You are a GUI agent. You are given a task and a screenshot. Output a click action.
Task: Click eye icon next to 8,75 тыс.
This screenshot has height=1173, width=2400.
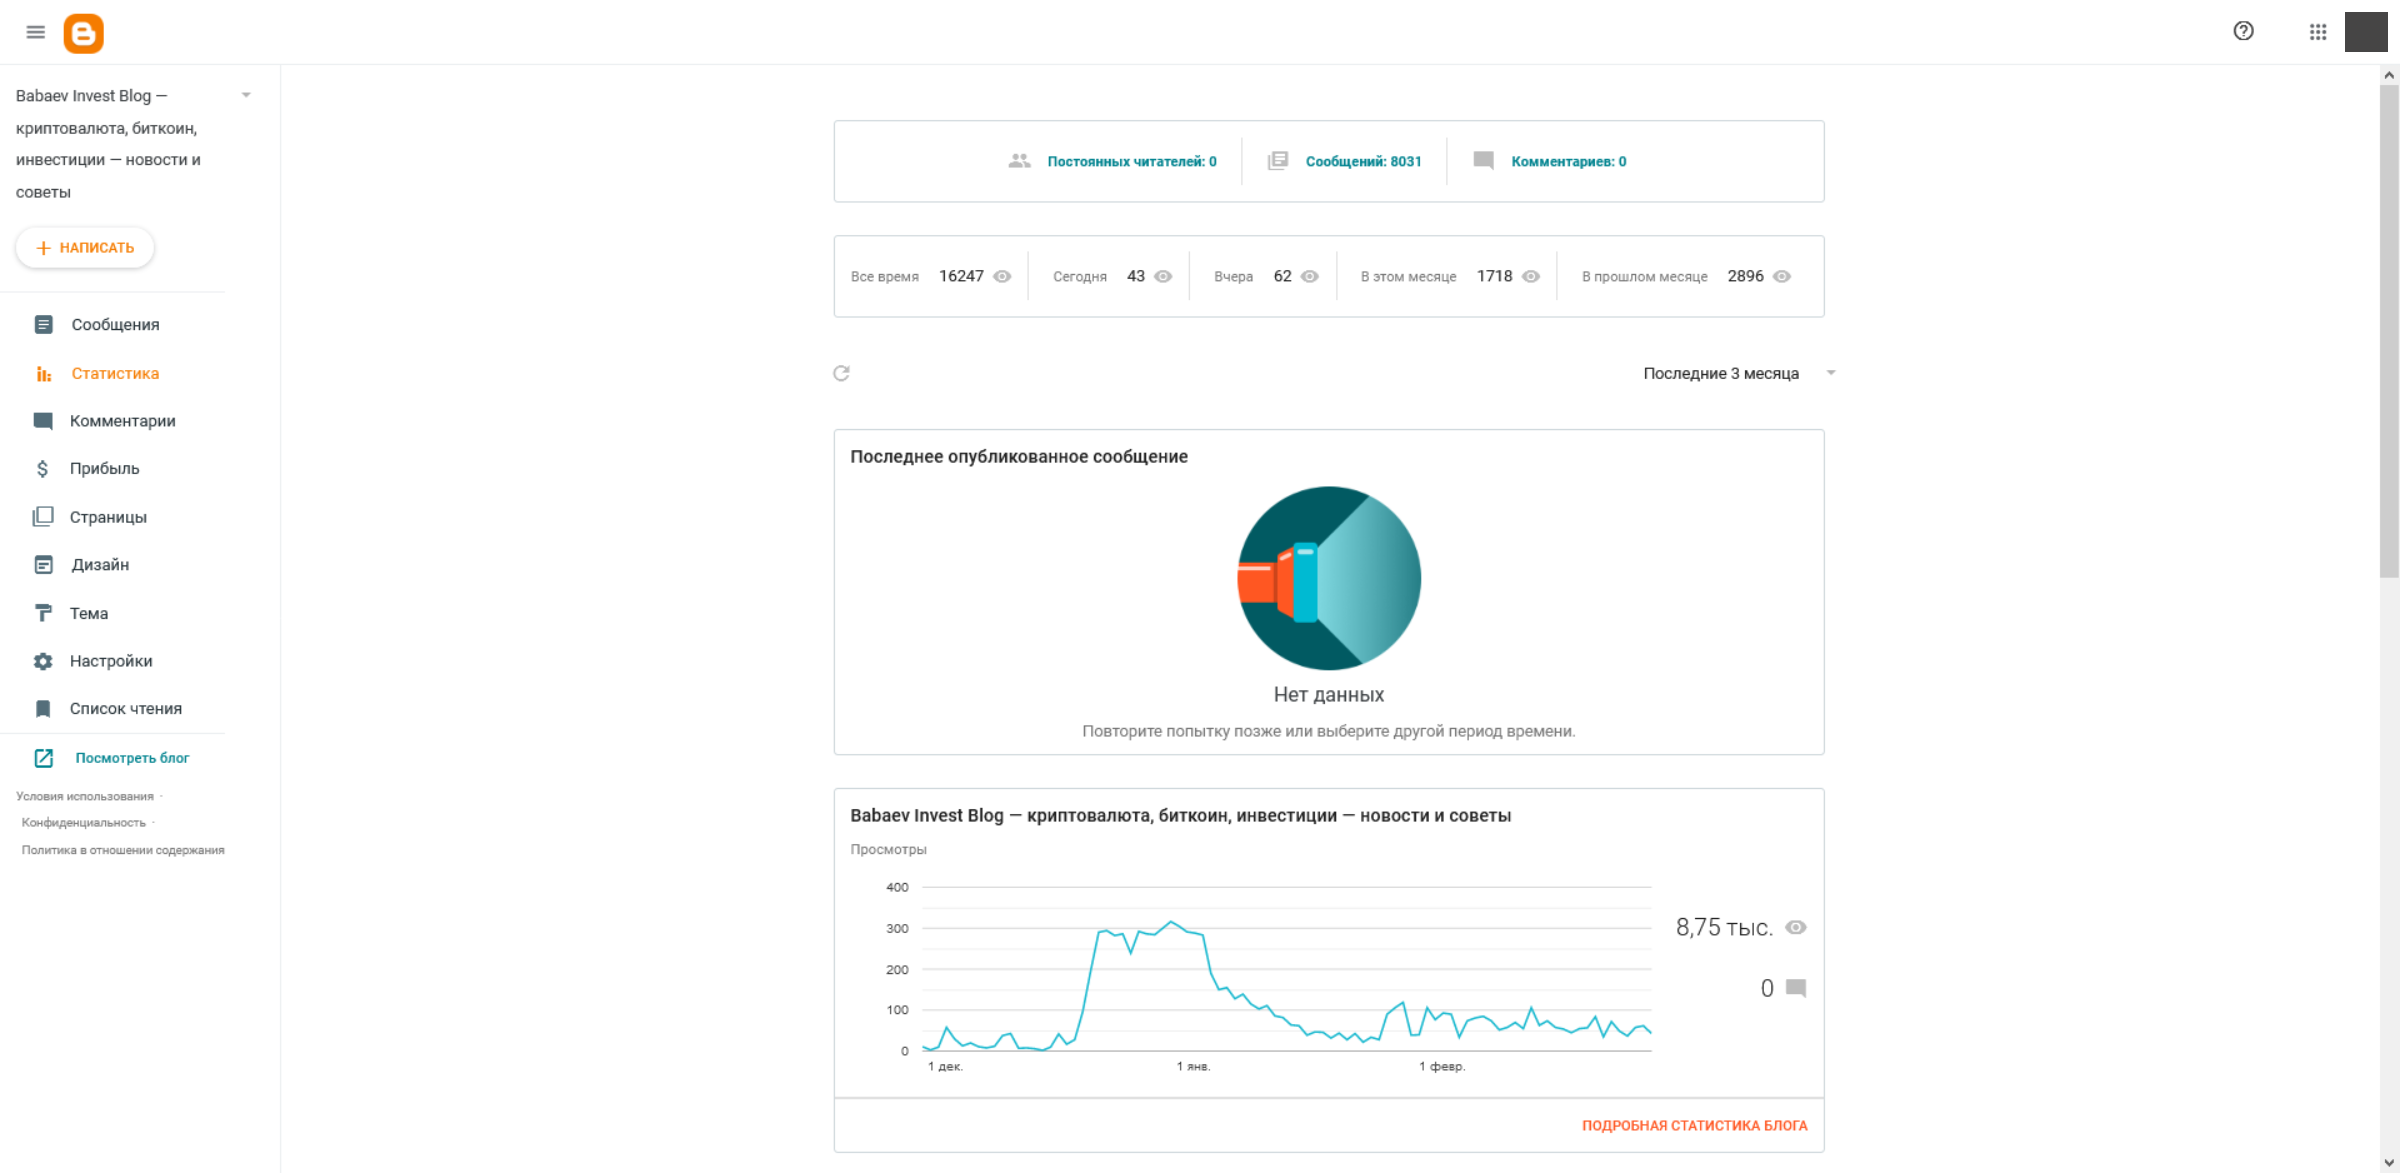[1796, 927]
